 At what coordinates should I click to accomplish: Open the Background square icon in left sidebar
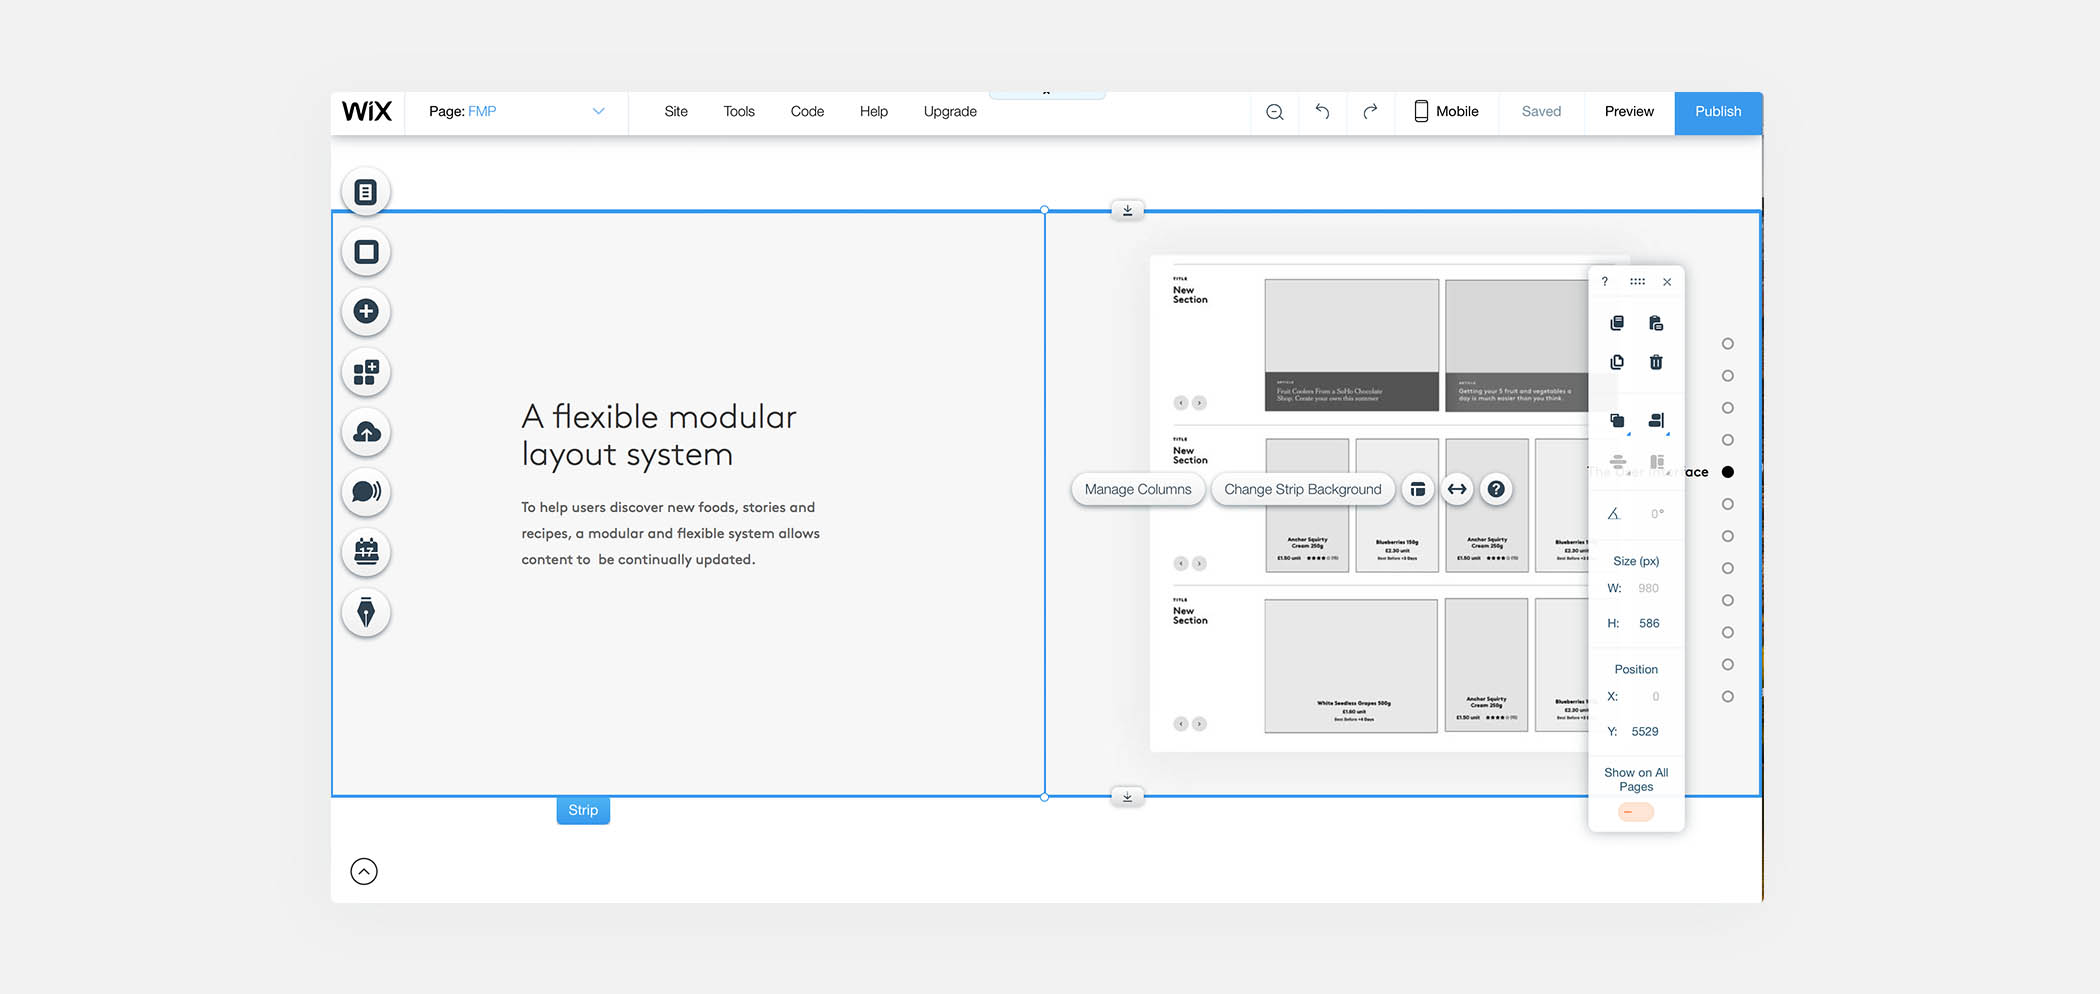[x=366, y=252]
